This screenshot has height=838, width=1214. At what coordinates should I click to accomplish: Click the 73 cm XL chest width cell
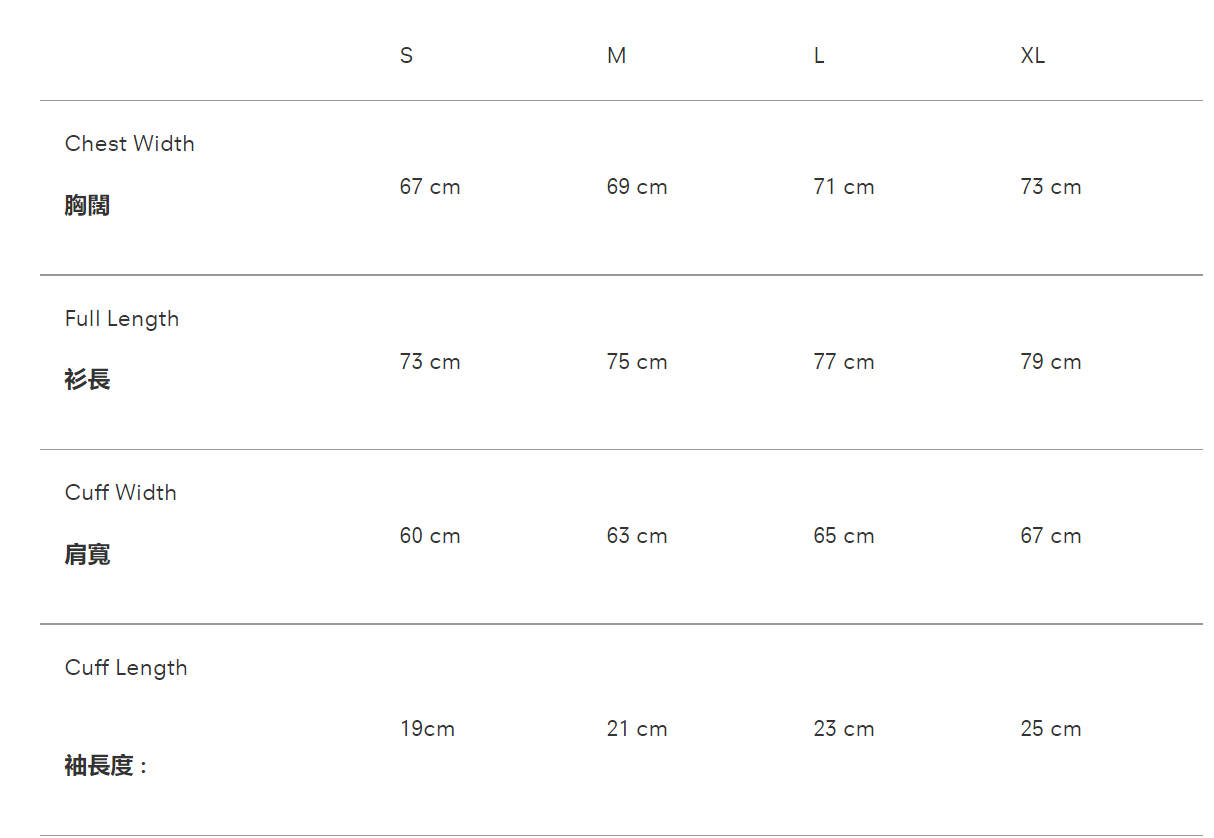click(1051, 187)
